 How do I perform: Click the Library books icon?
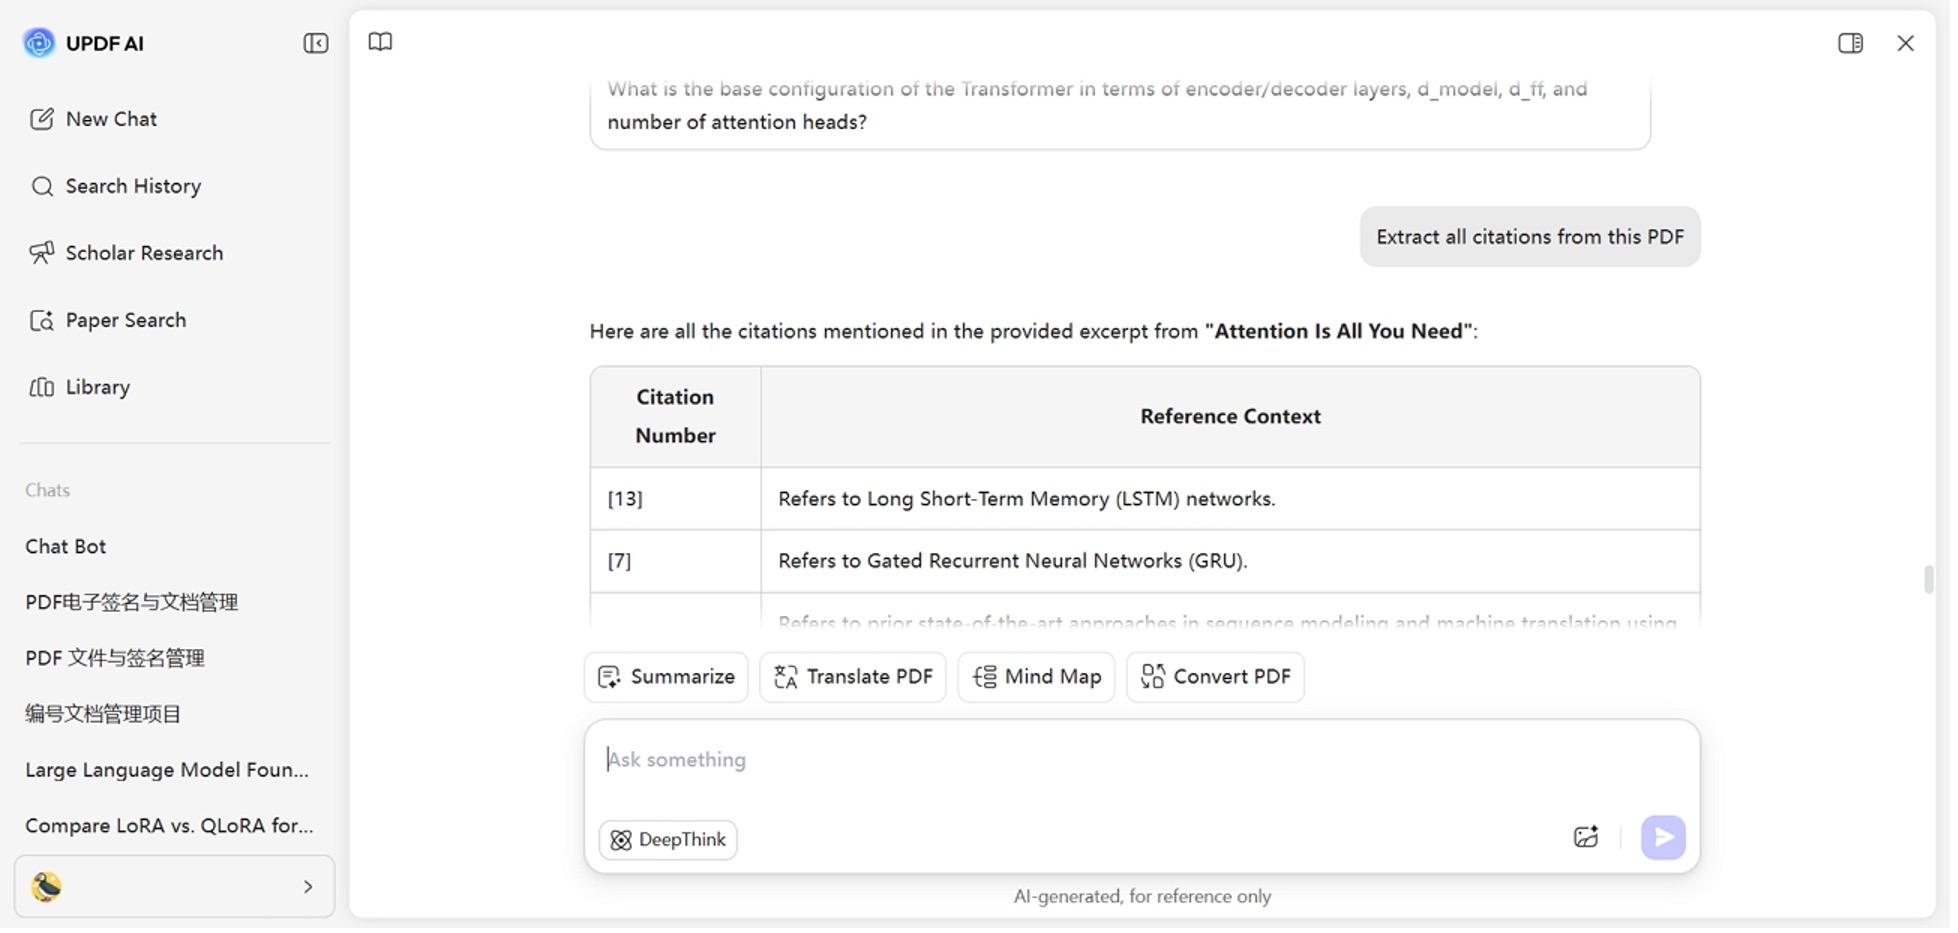pos(42,388)
